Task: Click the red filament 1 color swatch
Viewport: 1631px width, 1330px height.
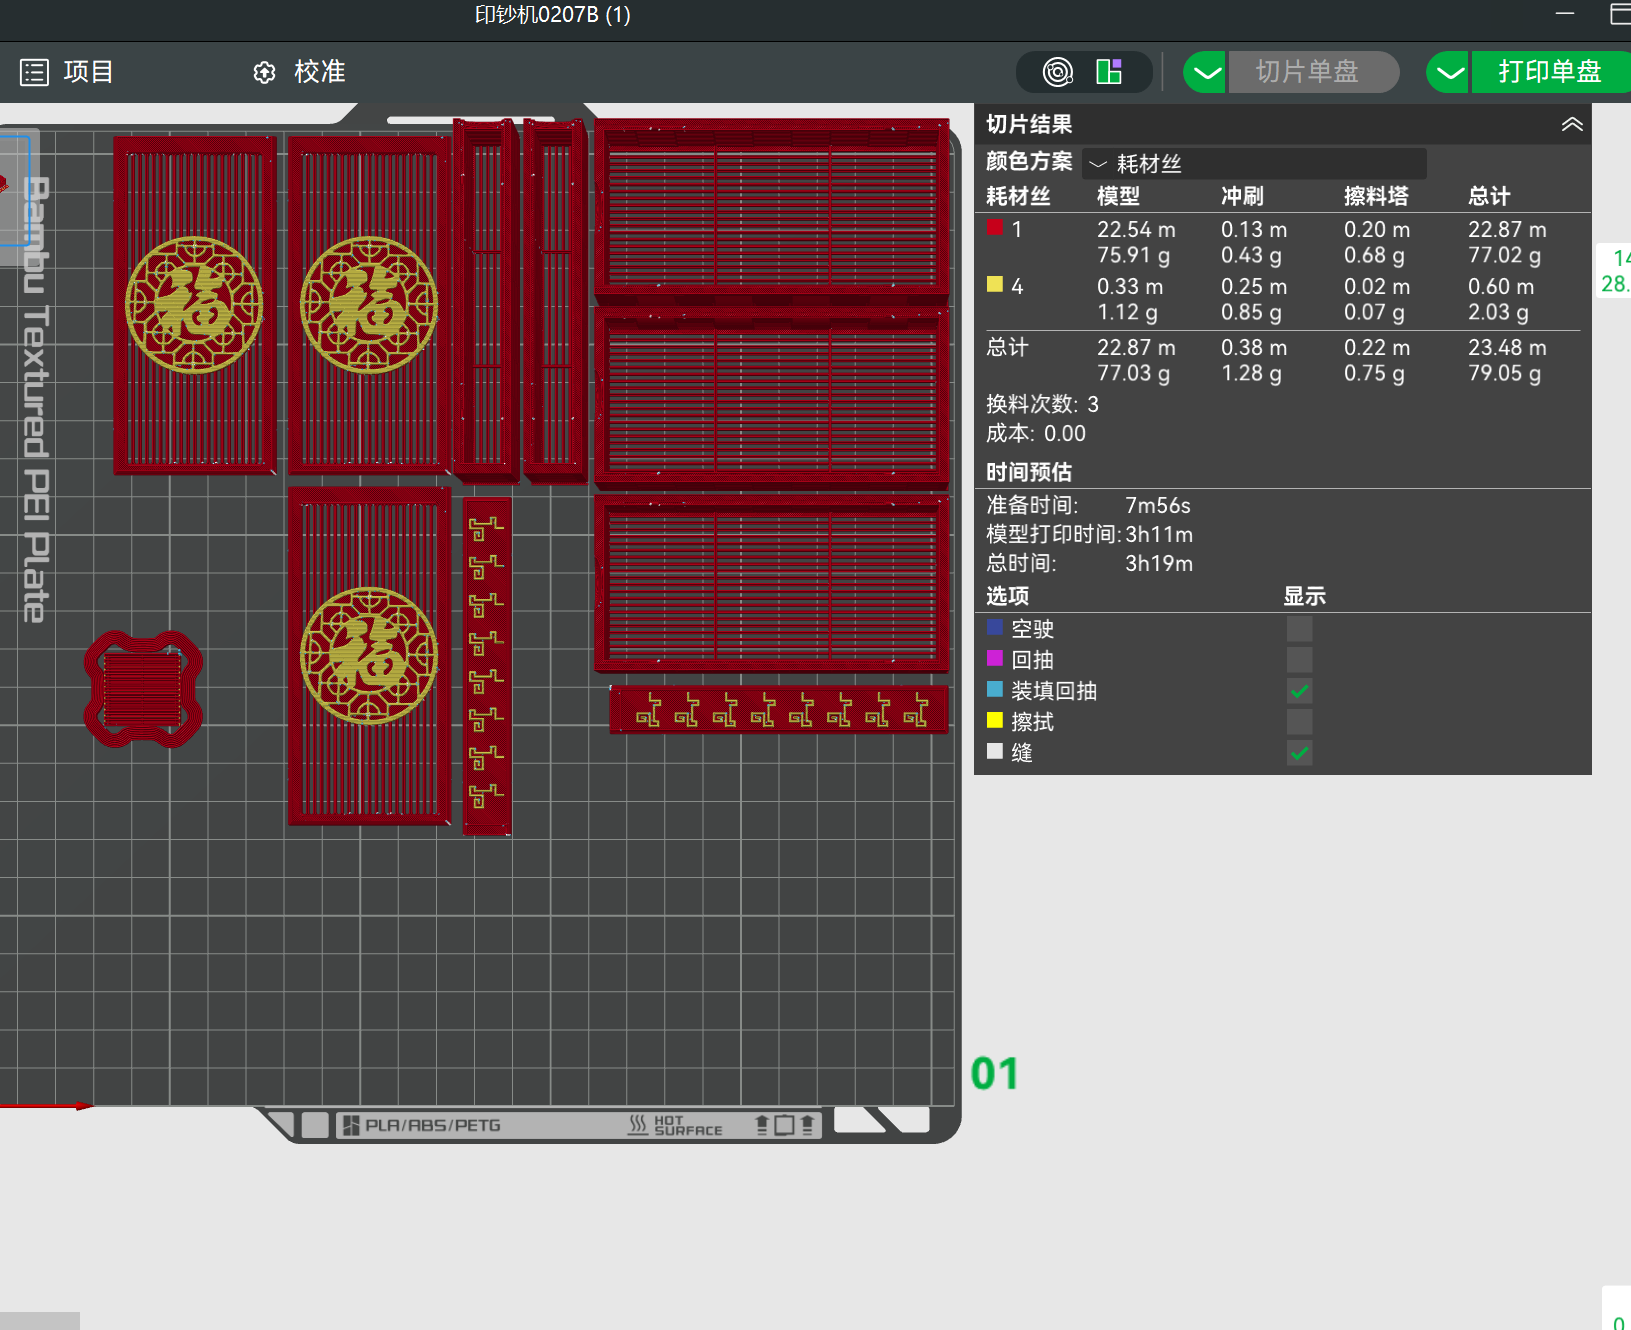Action: point(995,228)
